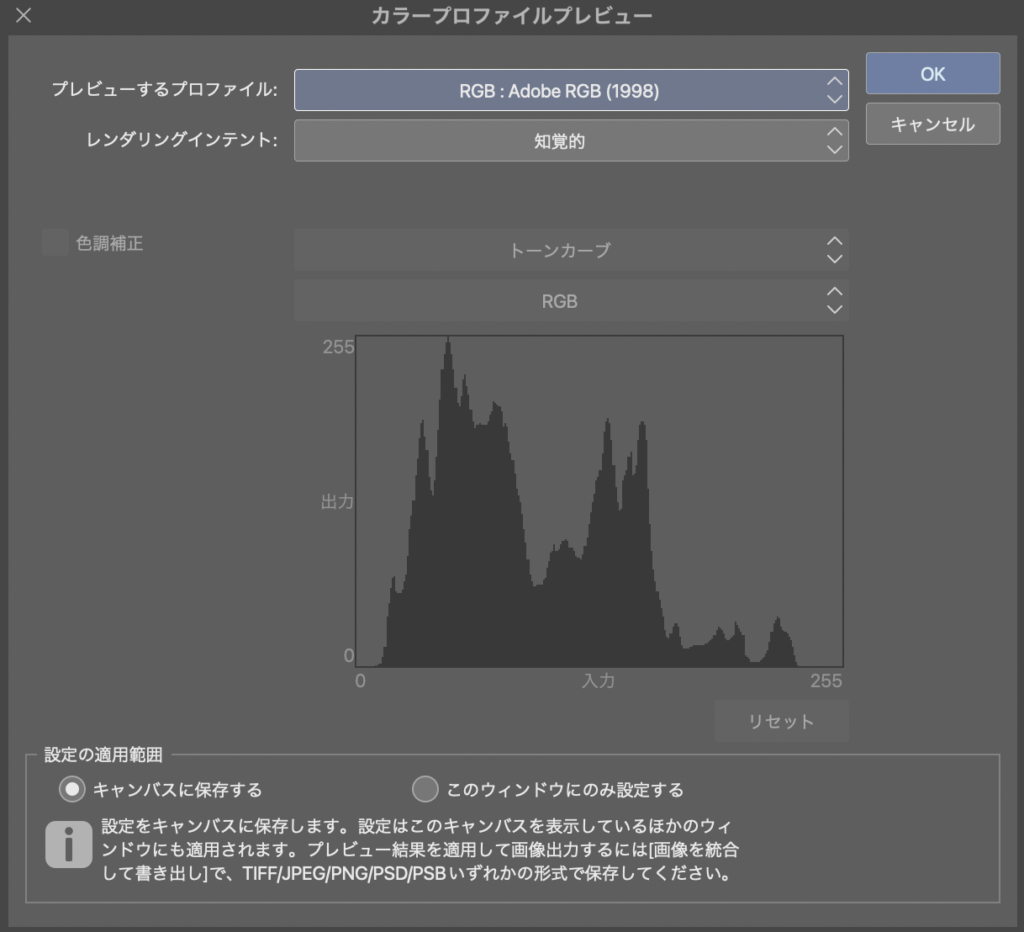Screen dimensions: 1024x932
Task: Open the 知覚的 rendering intent dropdown
Action: click(x=570, y=140)
